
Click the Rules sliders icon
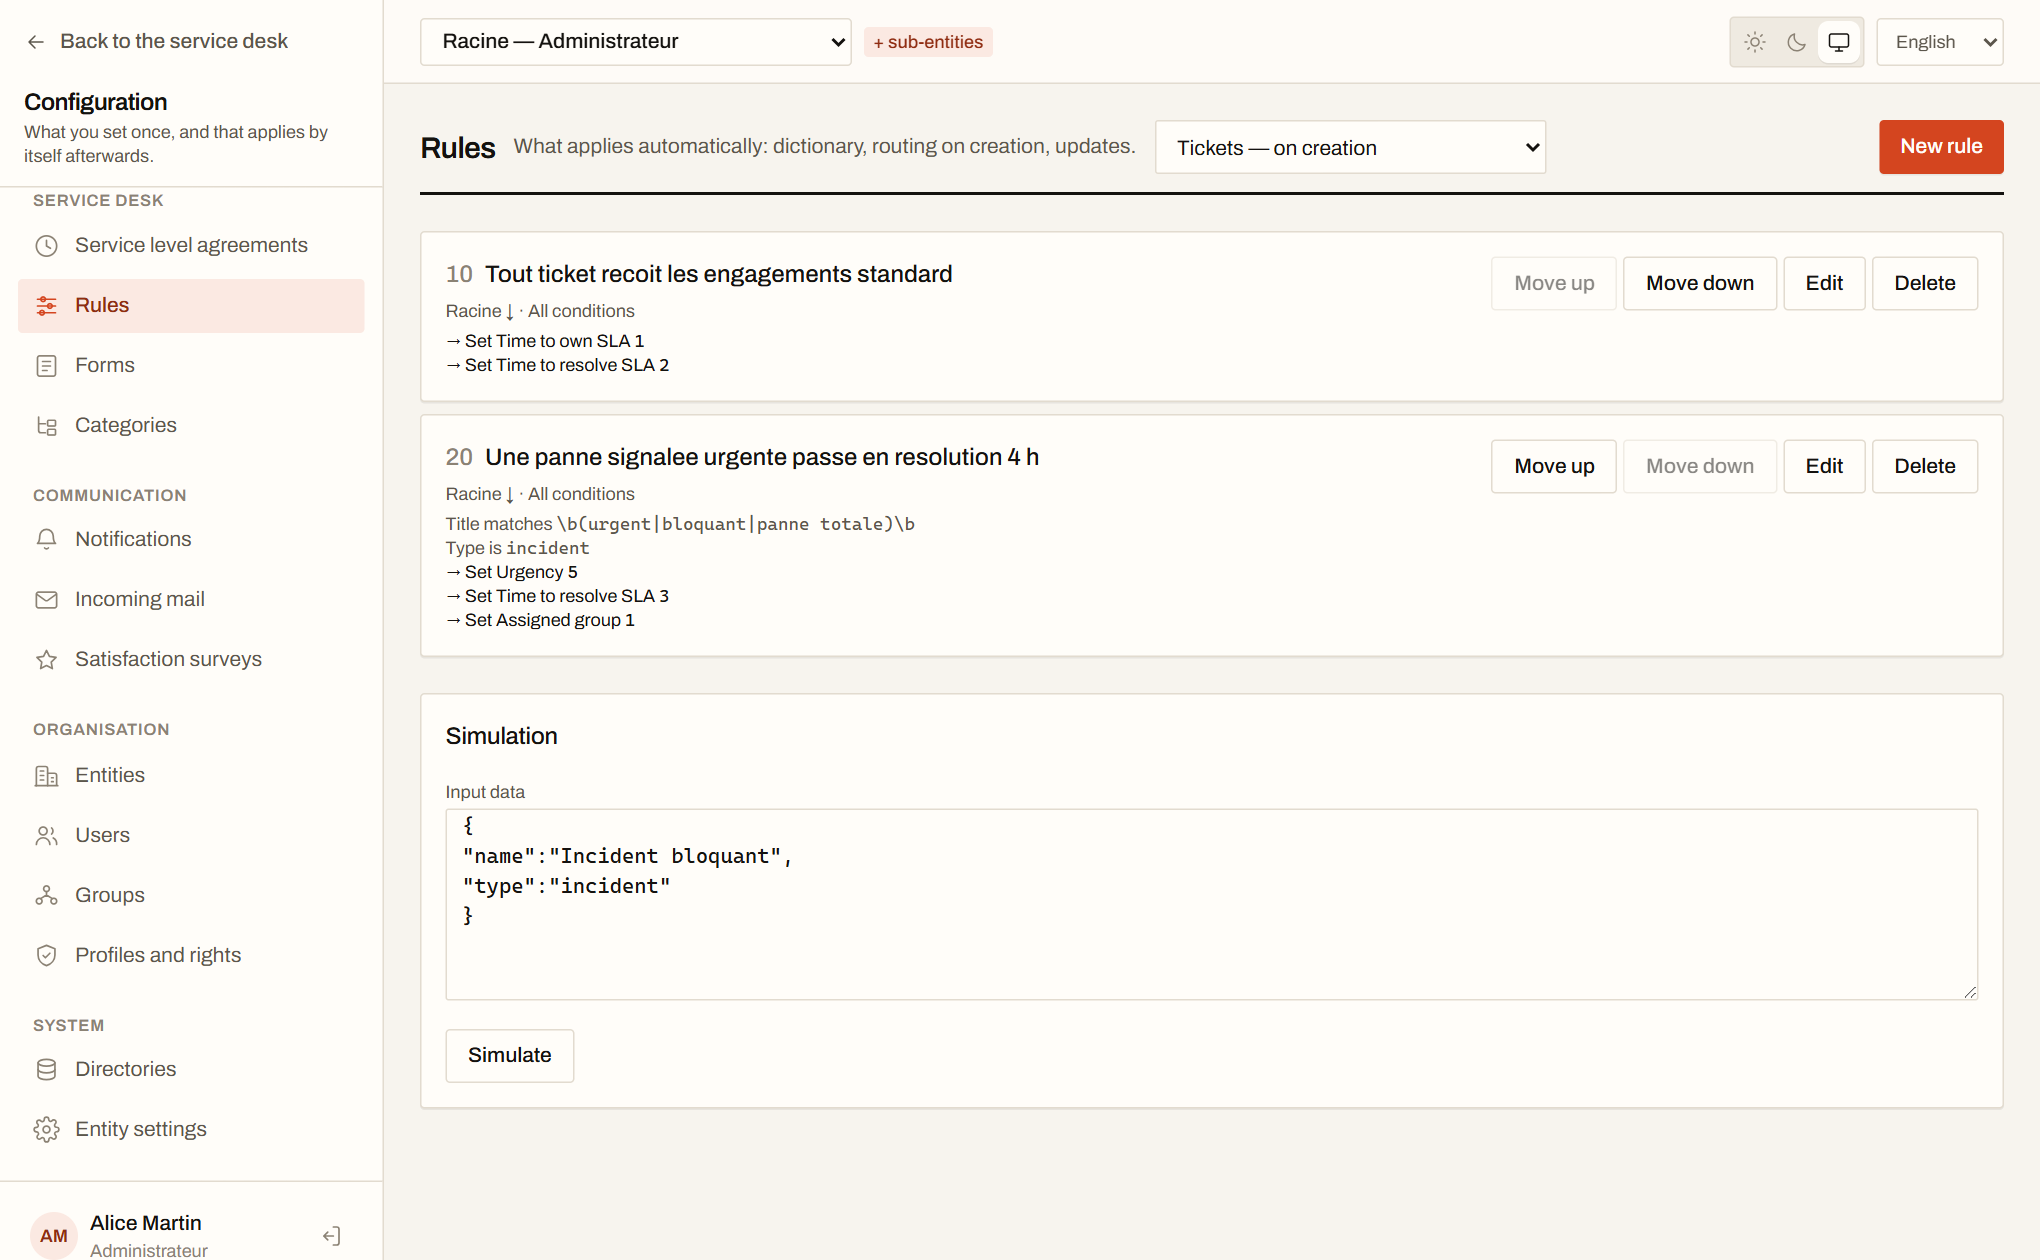46,306
